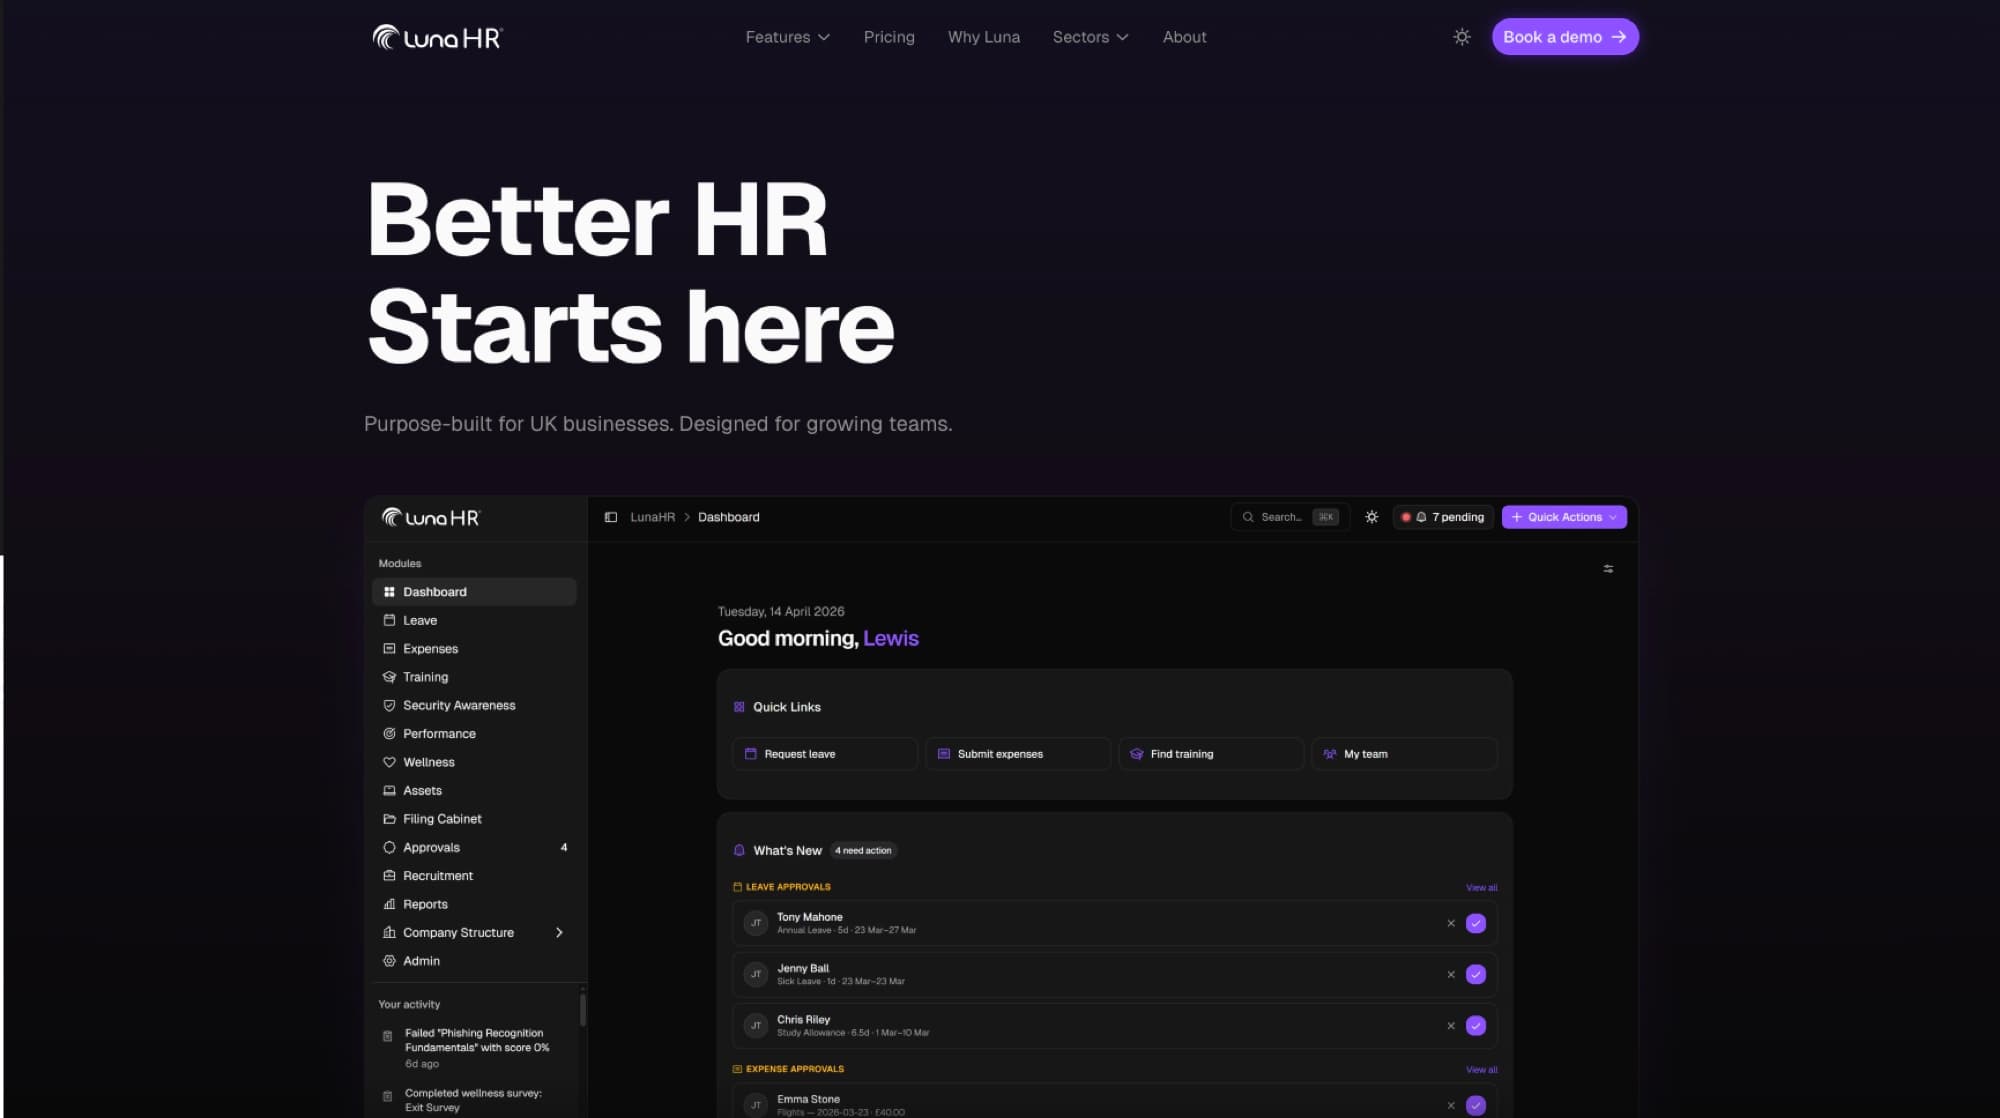Open the Quick Actions dropdown
This screenshot has width=2000, height=1118.
pyautogui.click(x=1564, y=517)
